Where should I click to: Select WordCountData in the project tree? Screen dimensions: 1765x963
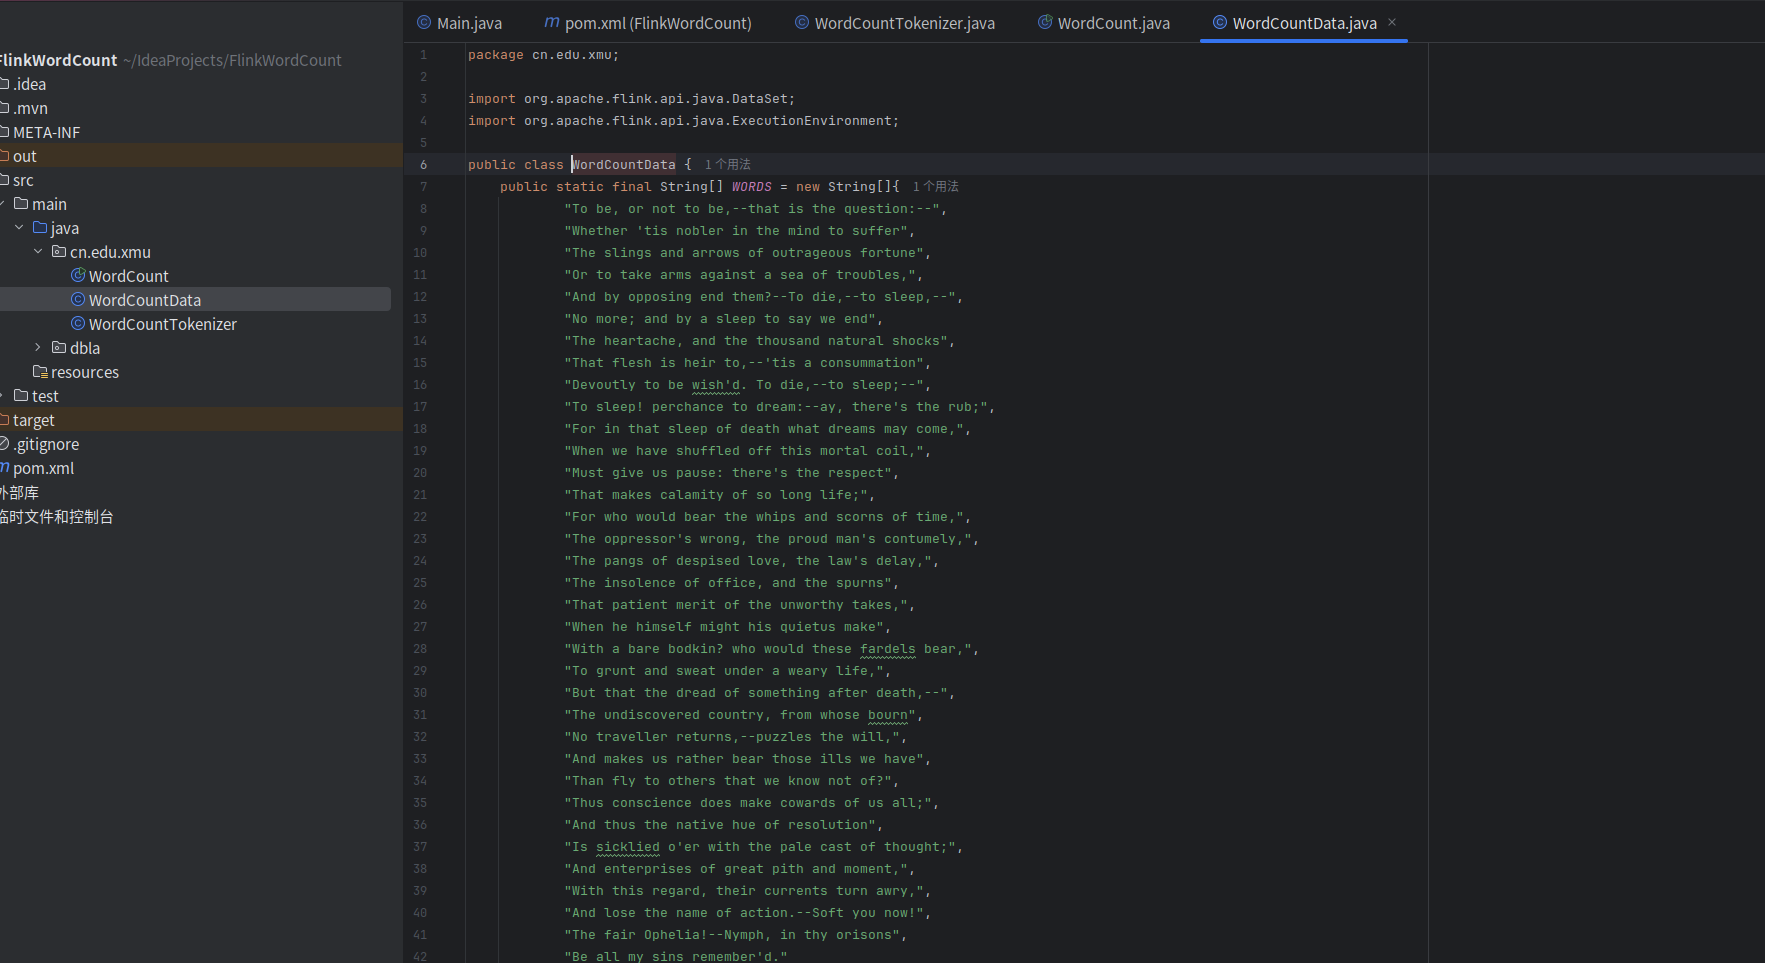coord(145,300)
